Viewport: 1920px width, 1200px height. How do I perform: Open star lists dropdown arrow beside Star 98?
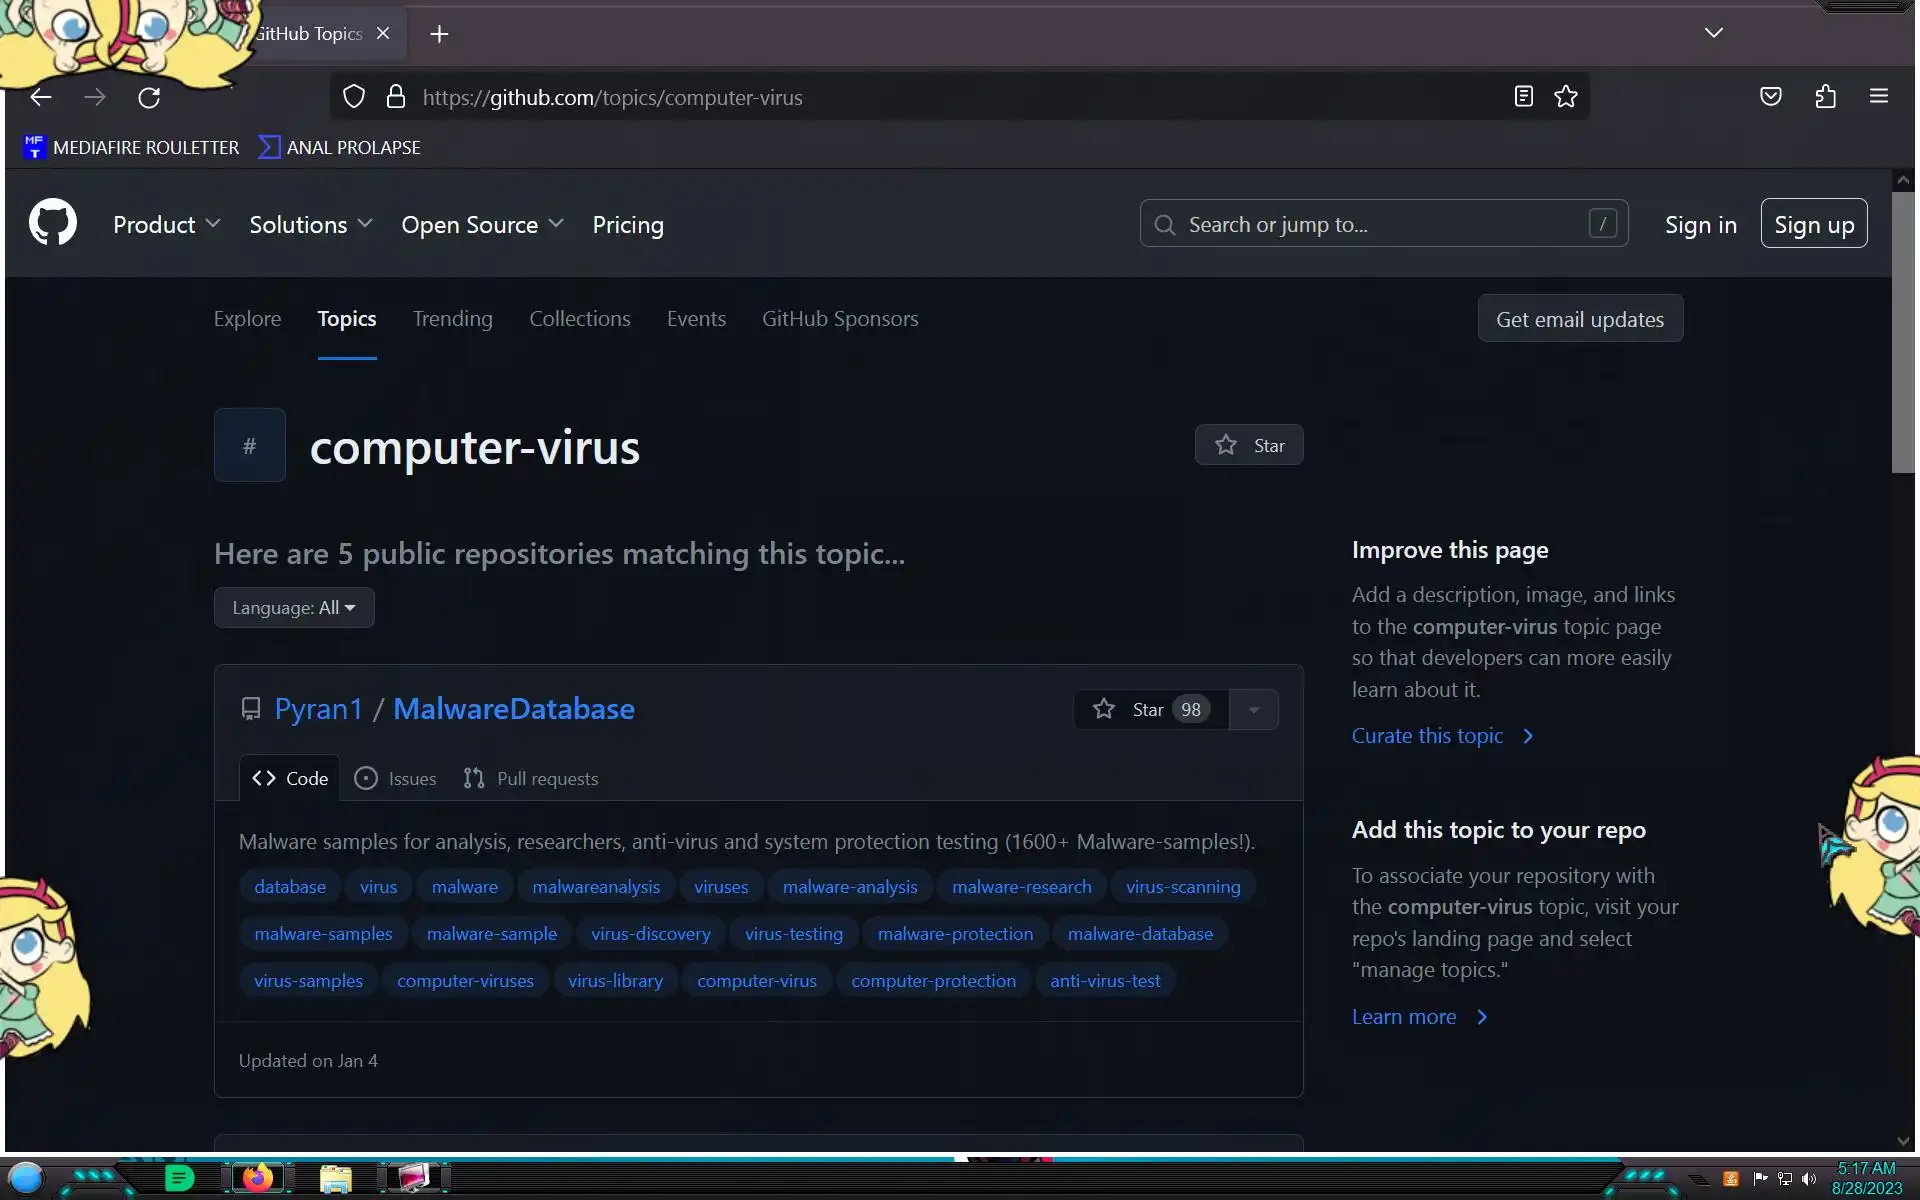coord(1254,710)
